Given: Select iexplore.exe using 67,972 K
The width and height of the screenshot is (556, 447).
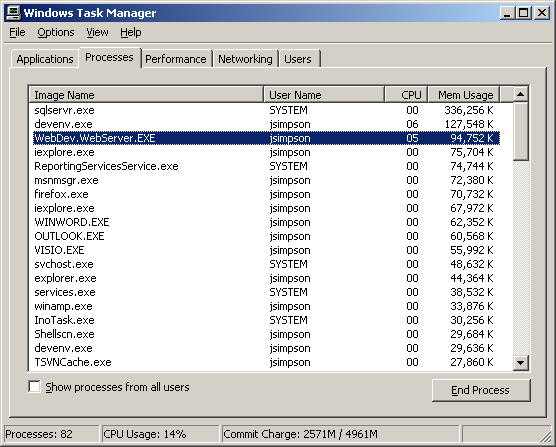Looking at the screenshot, I should pos(266,208).
